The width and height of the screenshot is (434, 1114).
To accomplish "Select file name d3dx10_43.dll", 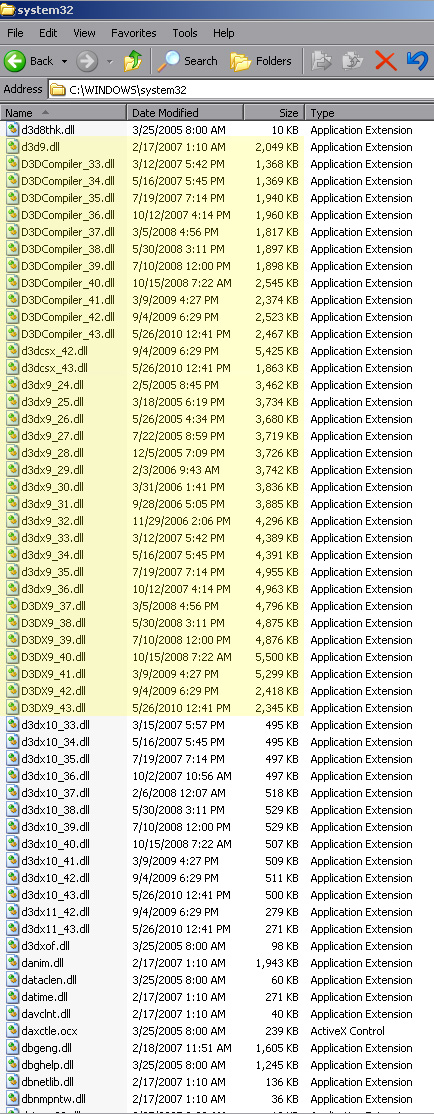I will [x=55, y=895].
